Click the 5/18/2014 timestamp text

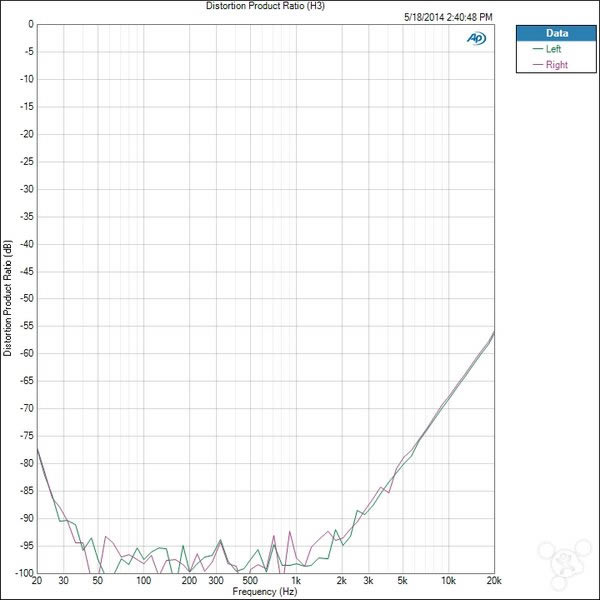tap(447, 17)
